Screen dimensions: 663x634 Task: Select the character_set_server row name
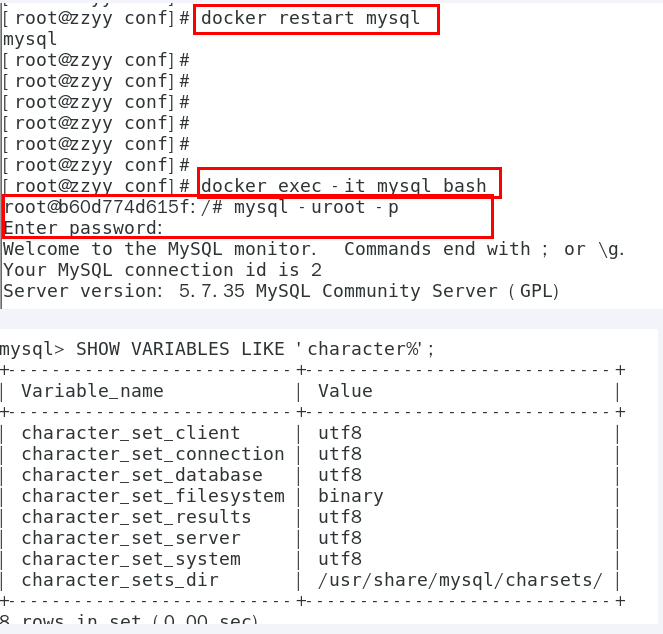[131, 538]
